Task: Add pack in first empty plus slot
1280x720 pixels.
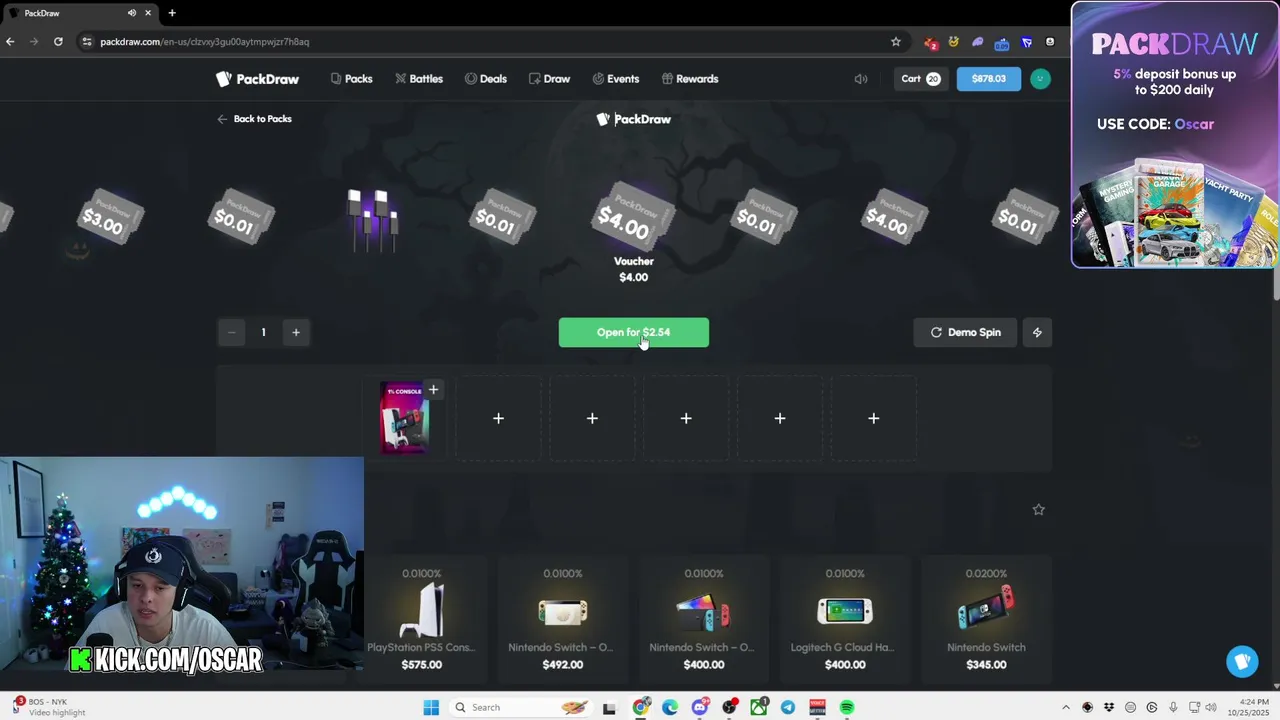Action: [x=498, y=418]
